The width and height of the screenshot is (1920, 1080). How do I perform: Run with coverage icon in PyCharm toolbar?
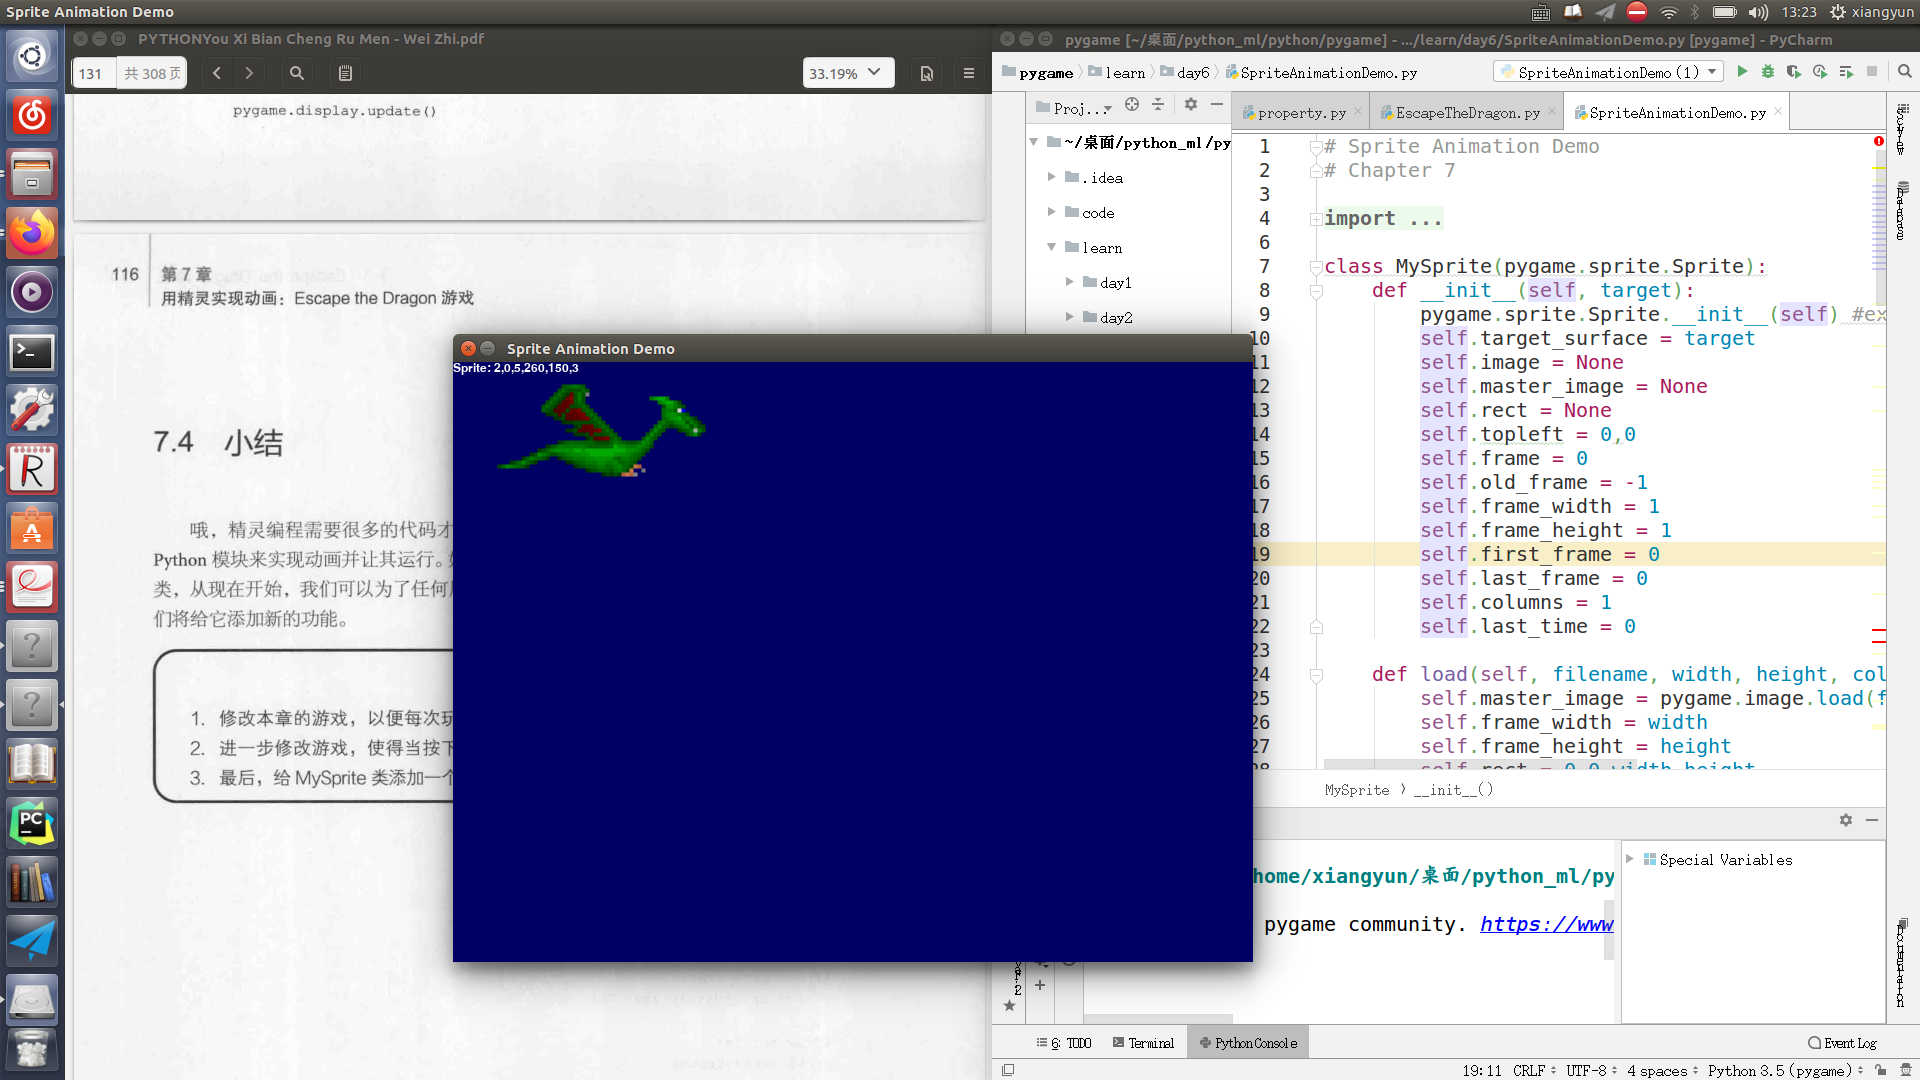click(1794, 72)
